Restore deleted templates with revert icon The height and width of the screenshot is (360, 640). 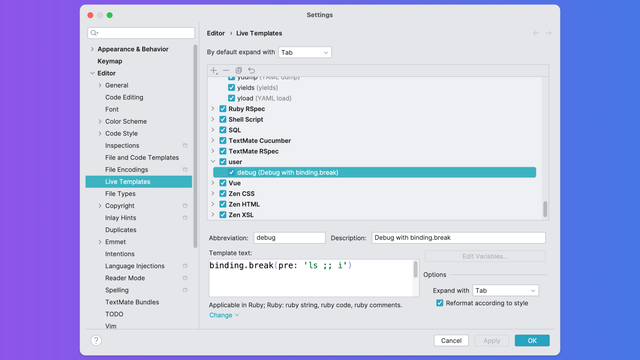pos(251,71)
